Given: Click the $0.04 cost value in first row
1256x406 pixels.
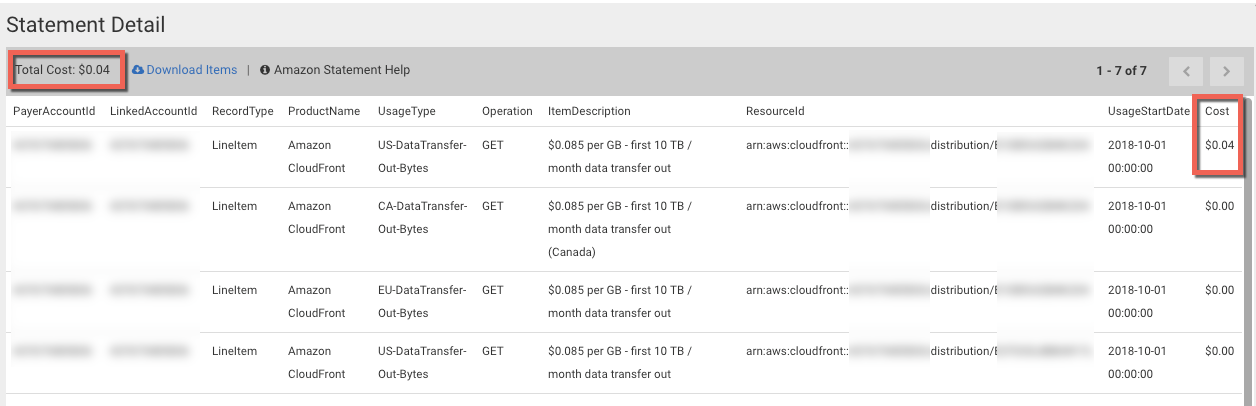Looking at the screenshot, I should click(1220, 145).
